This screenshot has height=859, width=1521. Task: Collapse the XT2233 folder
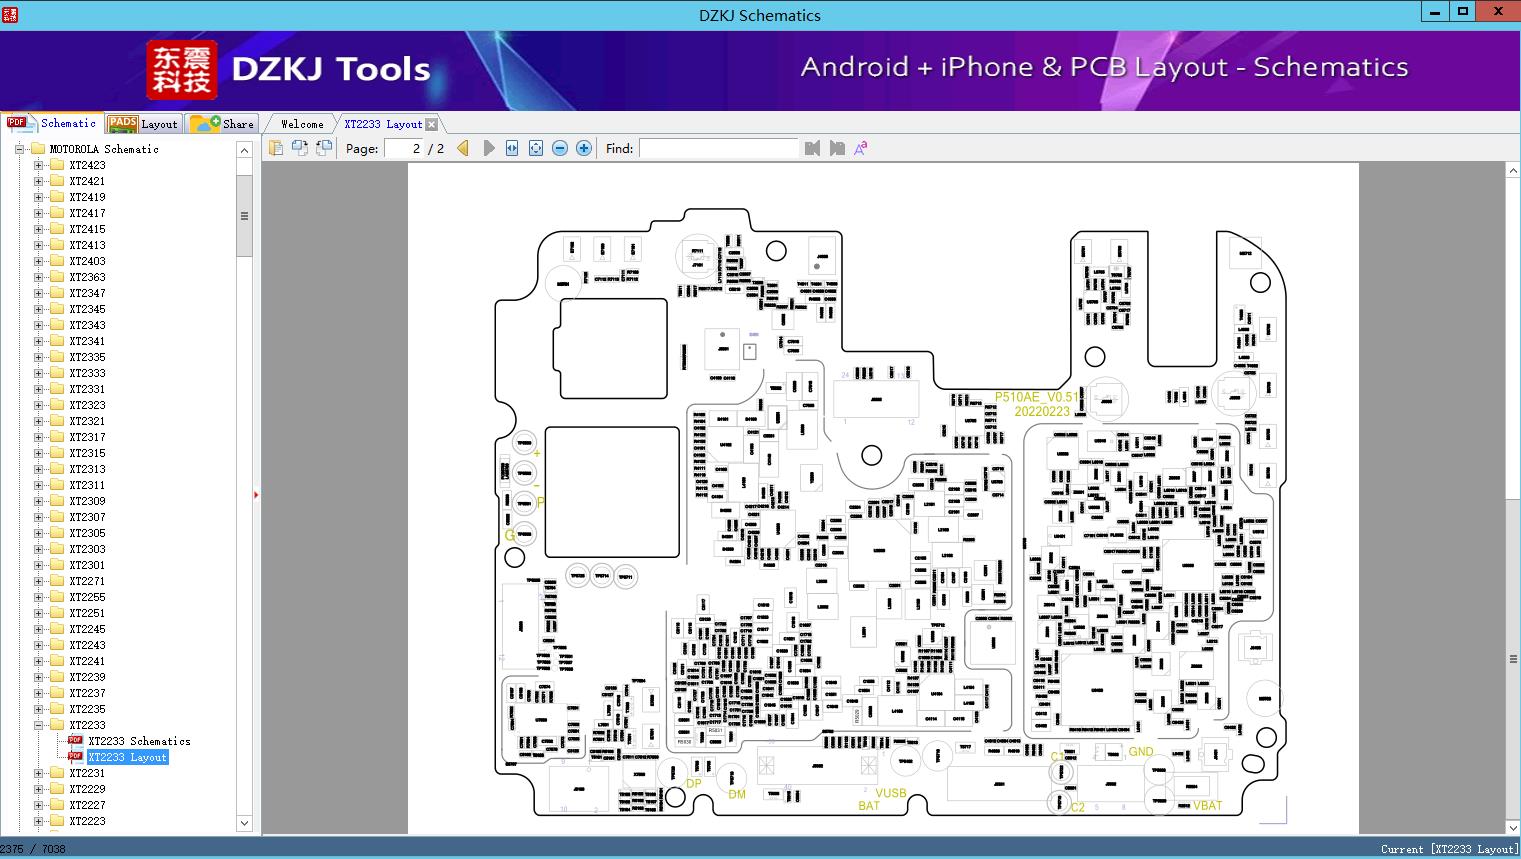[37, 724]
